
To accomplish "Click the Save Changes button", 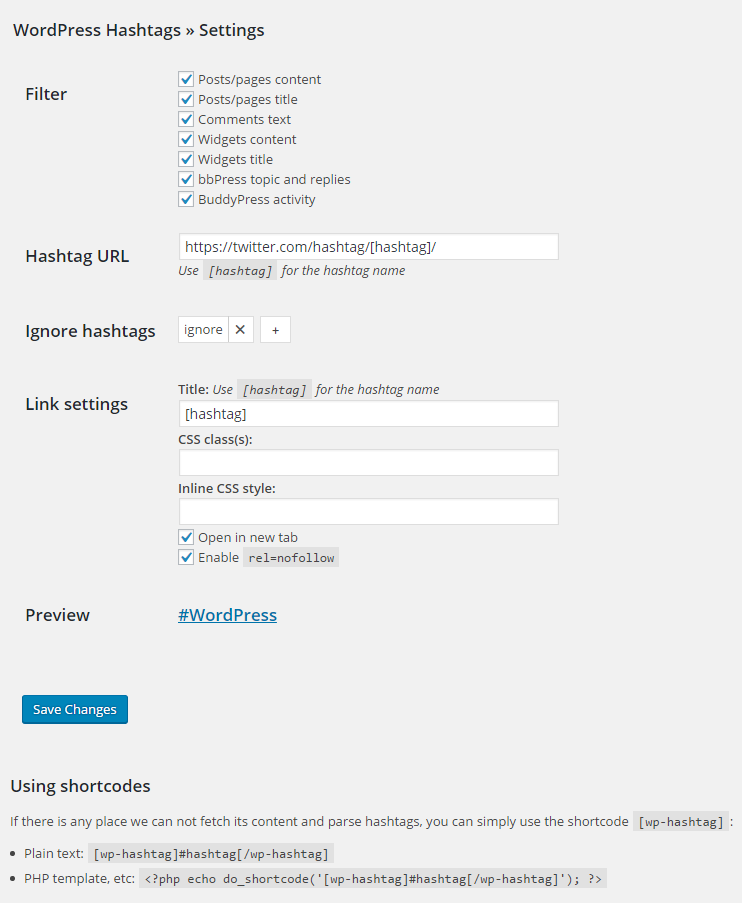I will pyautogui.click(x=75, y=710).
